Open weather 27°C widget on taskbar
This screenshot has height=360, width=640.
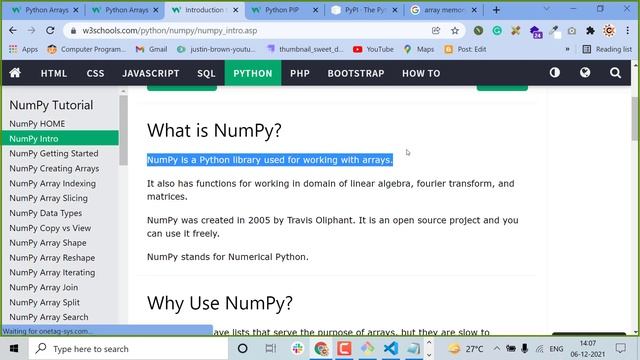(466, 349)
